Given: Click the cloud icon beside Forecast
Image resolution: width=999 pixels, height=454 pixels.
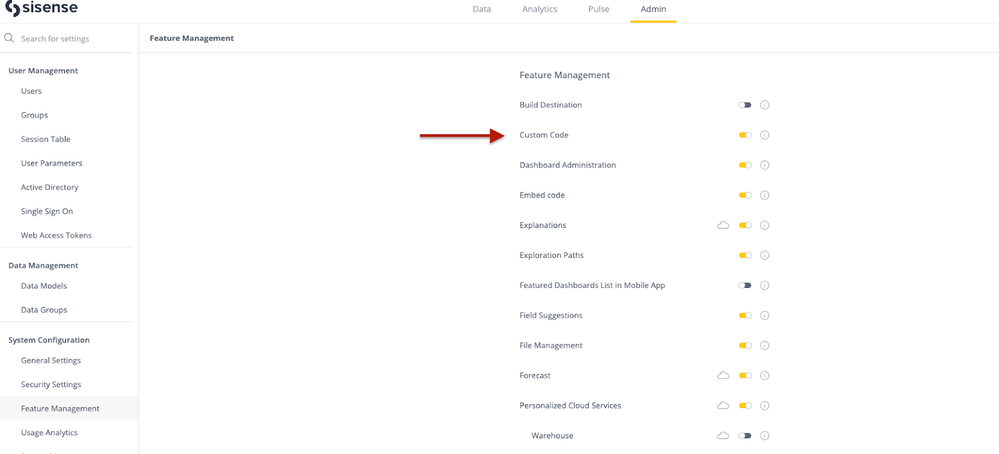Looking at the screenshot, I should [x=723, y=375].
